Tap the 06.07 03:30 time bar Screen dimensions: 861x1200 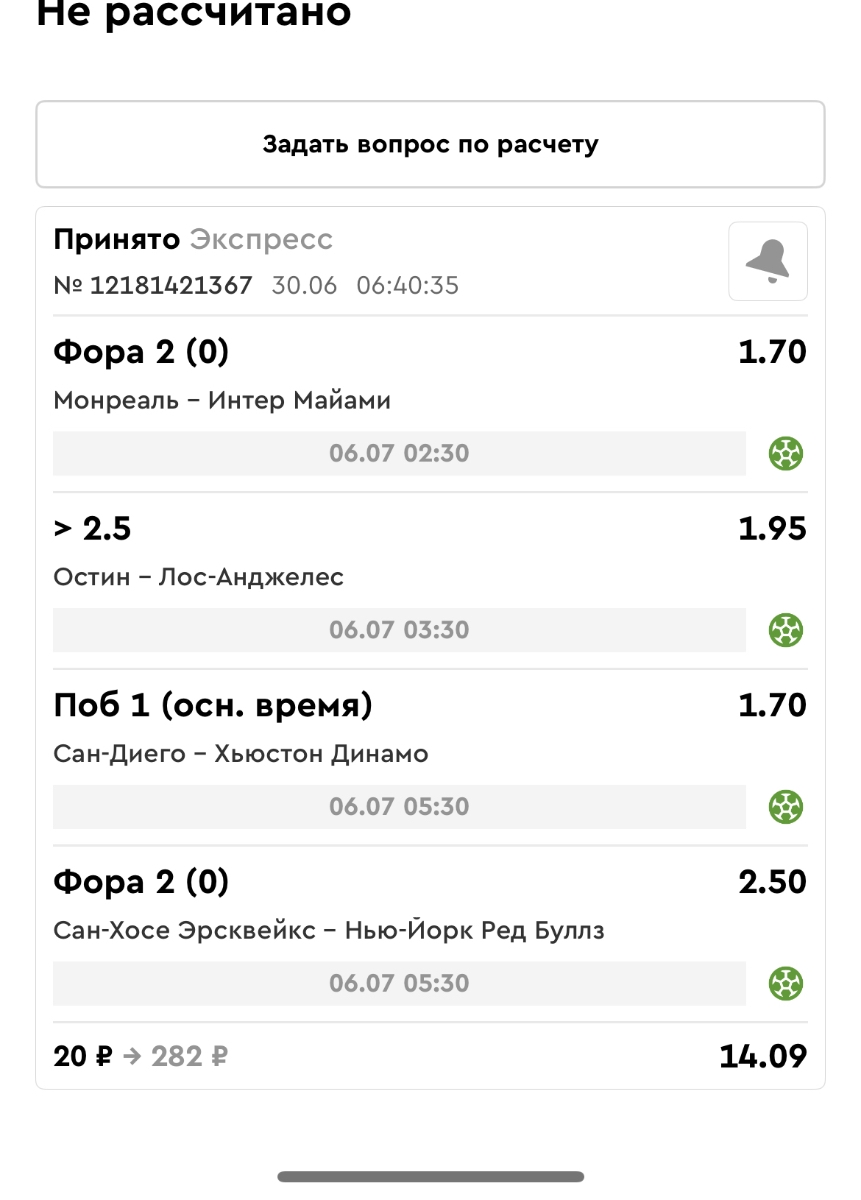399,630
